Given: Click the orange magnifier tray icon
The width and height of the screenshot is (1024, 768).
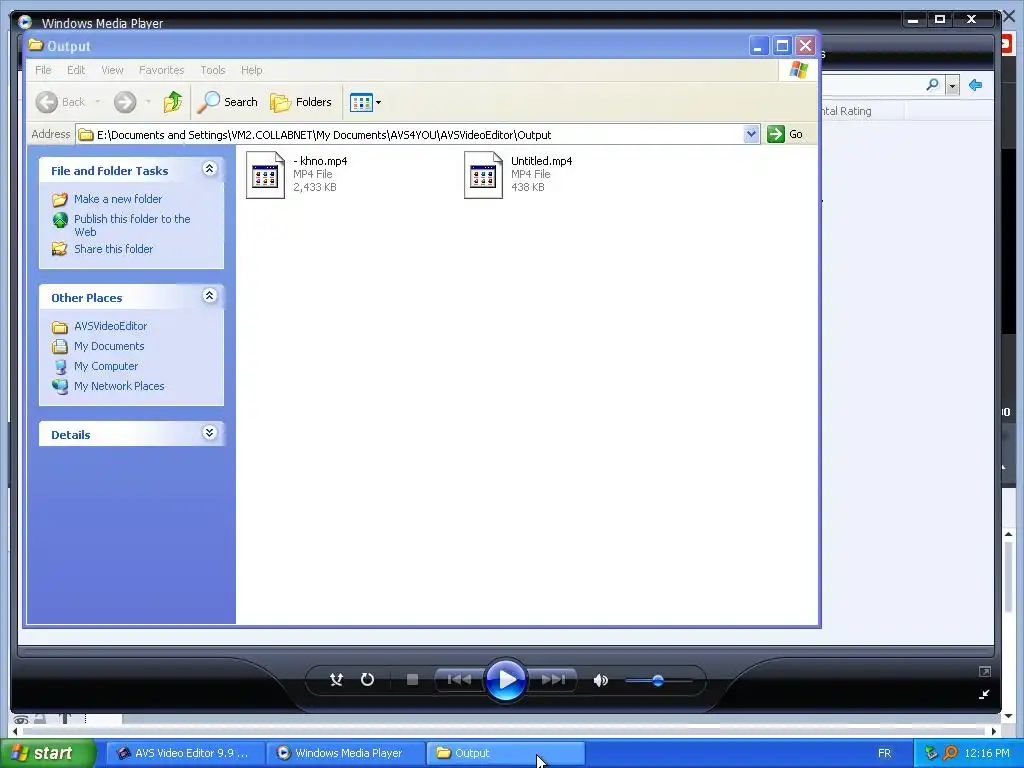Looking at the screenshot, I should pos(950,753).
